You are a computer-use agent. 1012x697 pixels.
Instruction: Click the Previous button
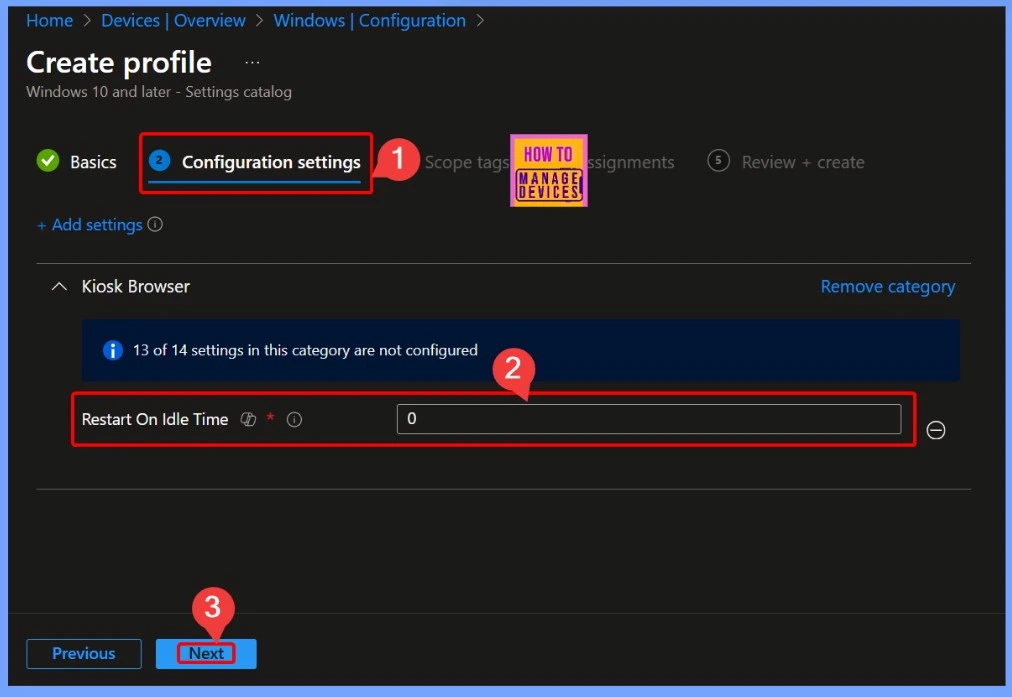point(84,653)
